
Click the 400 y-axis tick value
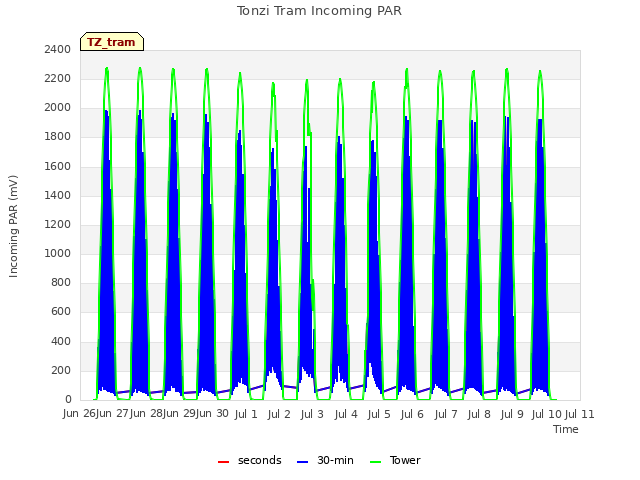pyautogui.click(x=61, y=341)
